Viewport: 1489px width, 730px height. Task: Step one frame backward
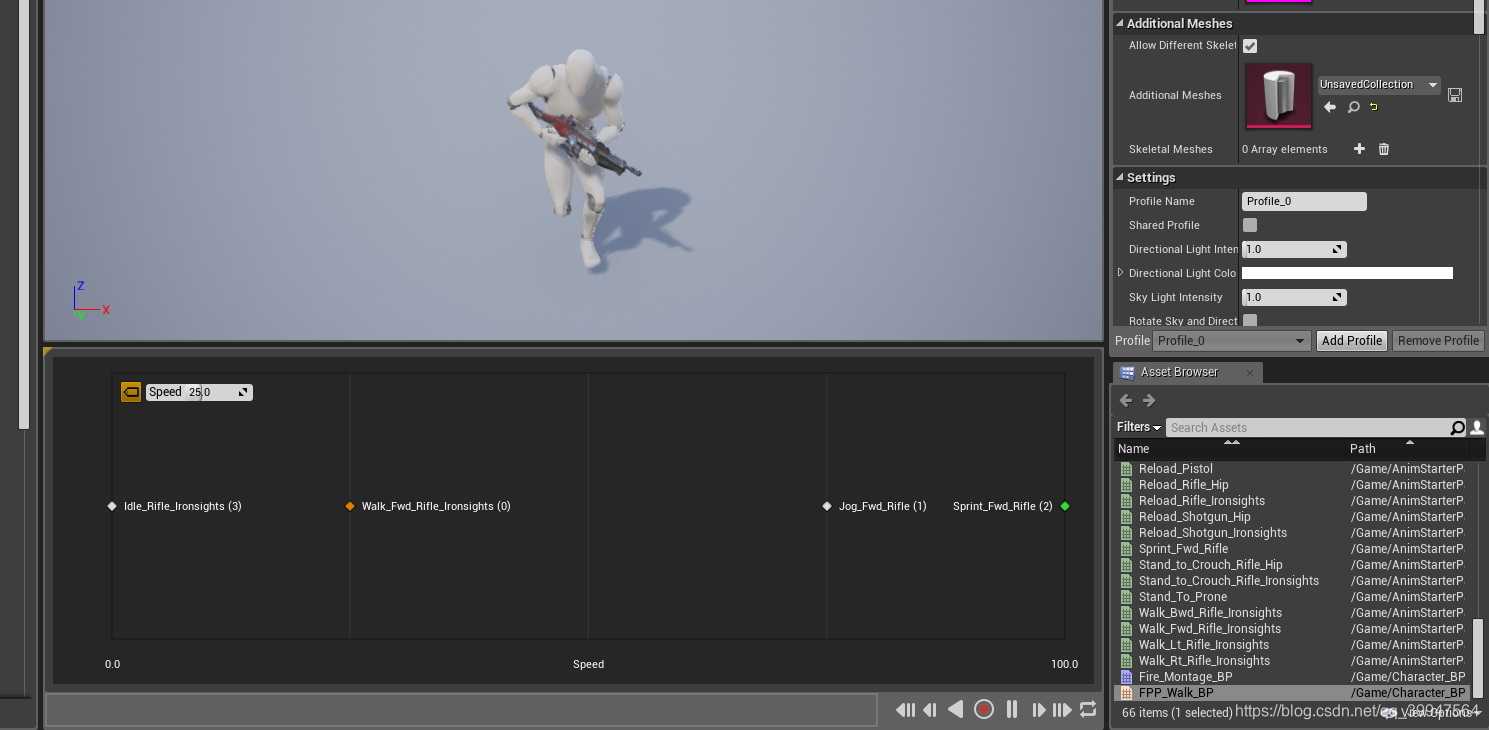tap(930, 710)
